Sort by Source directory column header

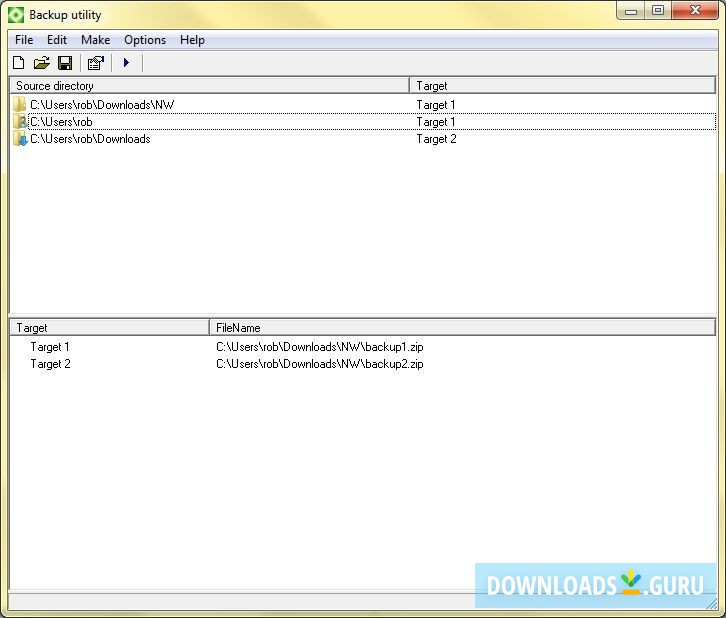point(210,86)
